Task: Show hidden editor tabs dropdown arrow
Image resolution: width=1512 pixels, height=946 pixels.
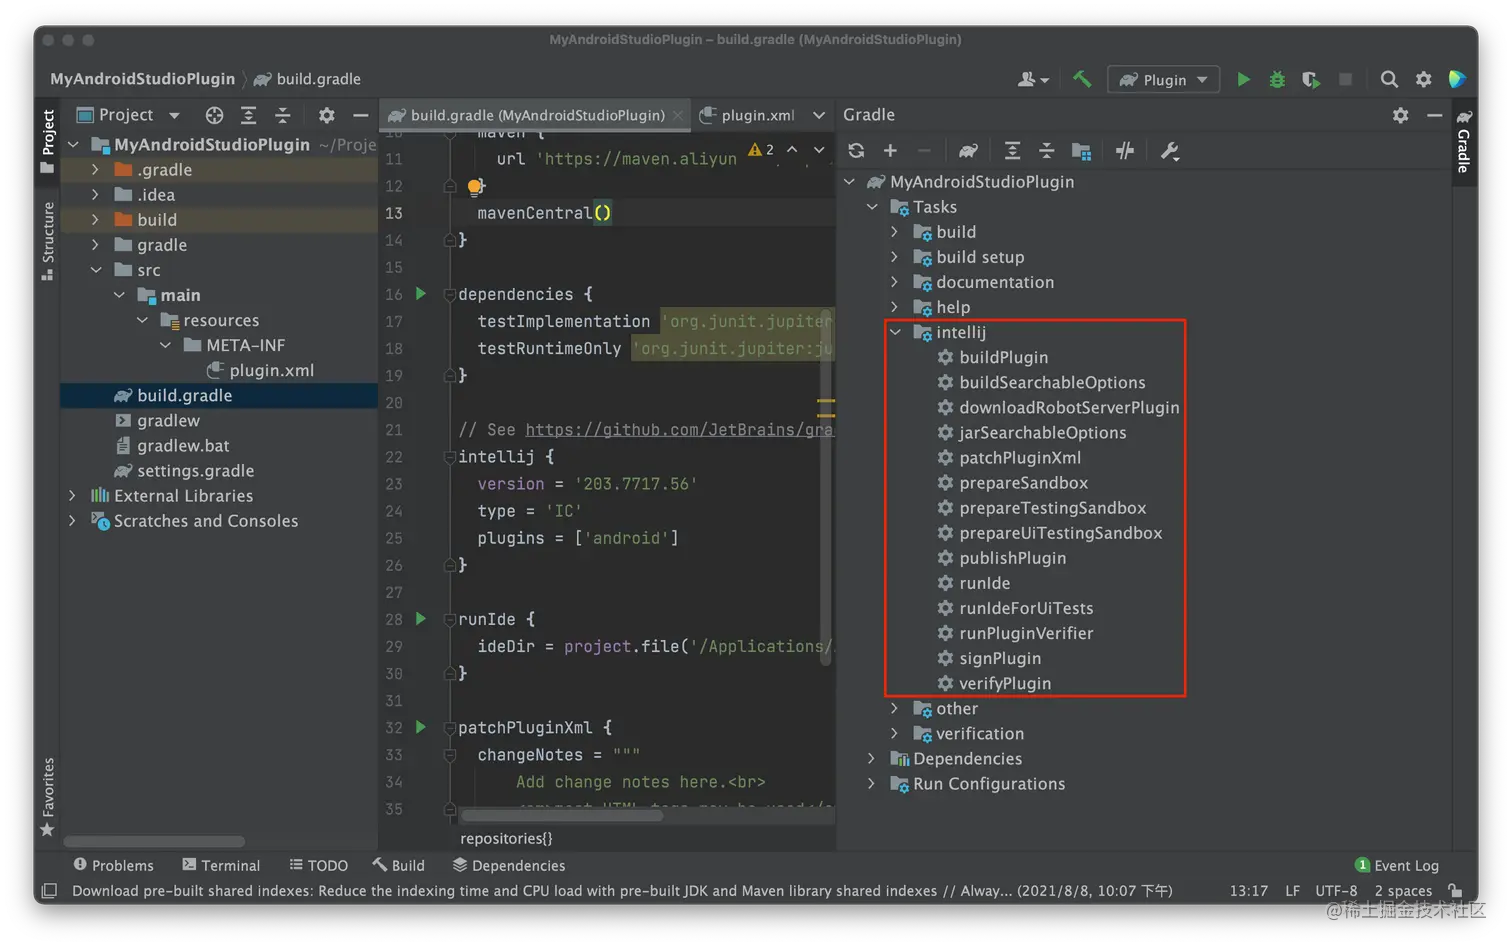Action: [819, 115]
